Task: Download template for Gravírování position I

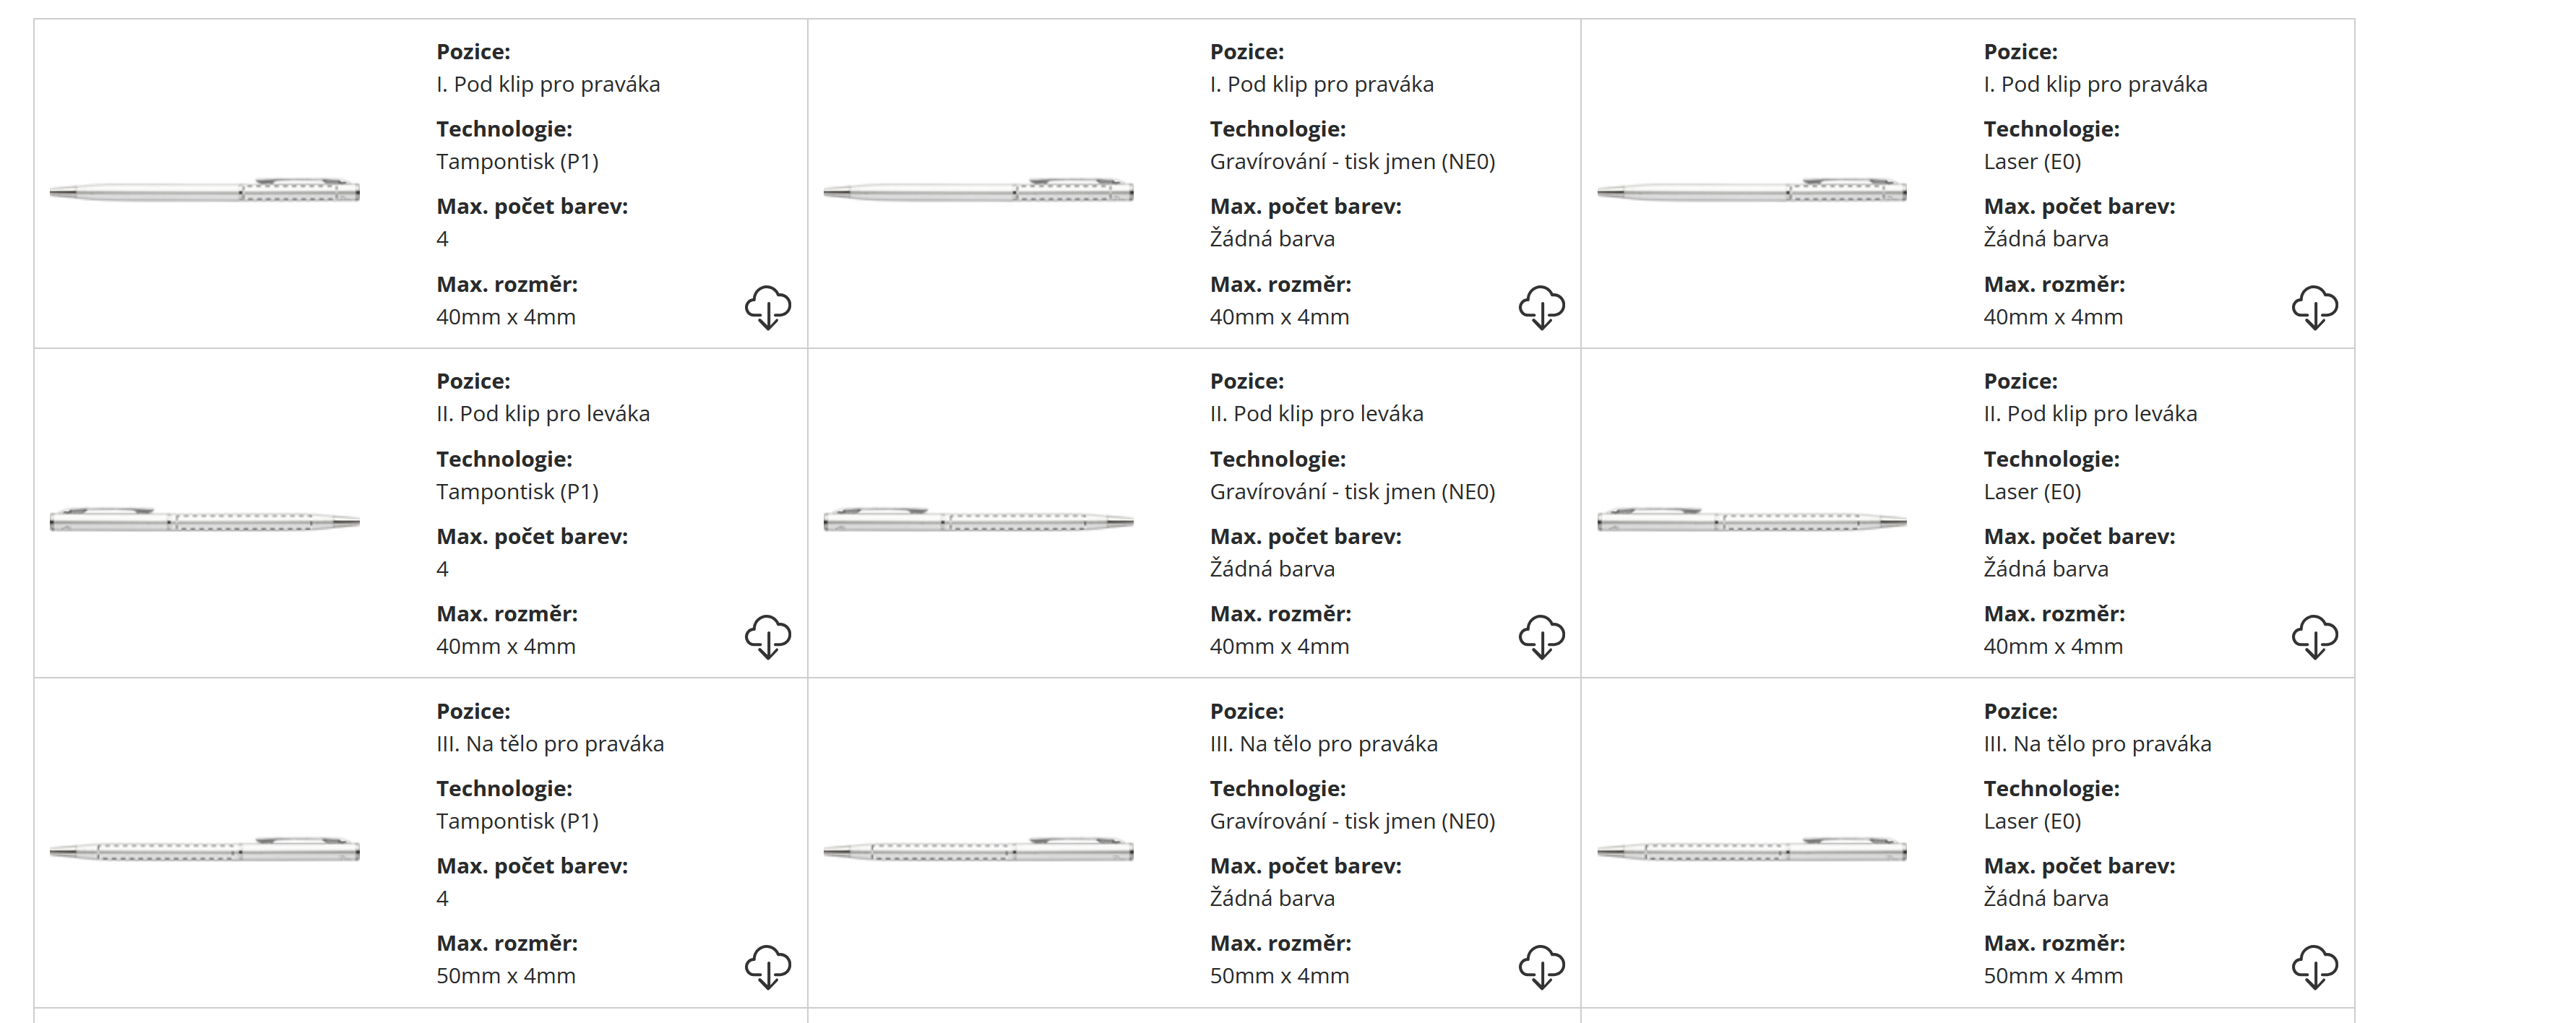Action: click(1541, 307)
